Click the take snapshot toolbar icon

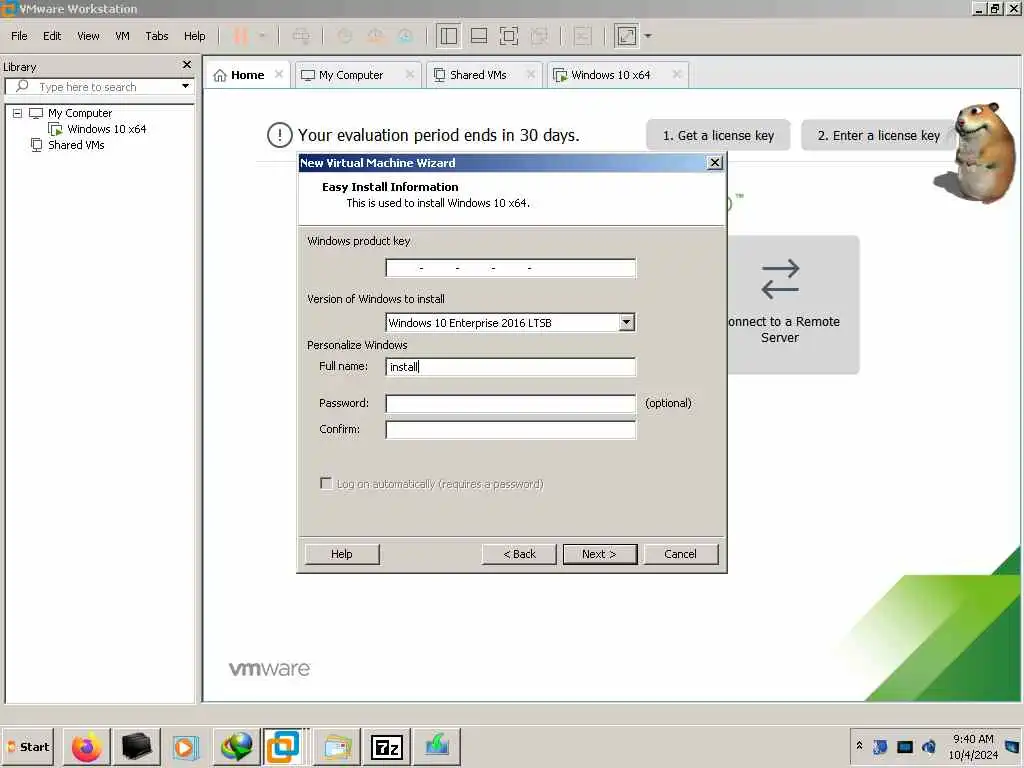[345, 36]
